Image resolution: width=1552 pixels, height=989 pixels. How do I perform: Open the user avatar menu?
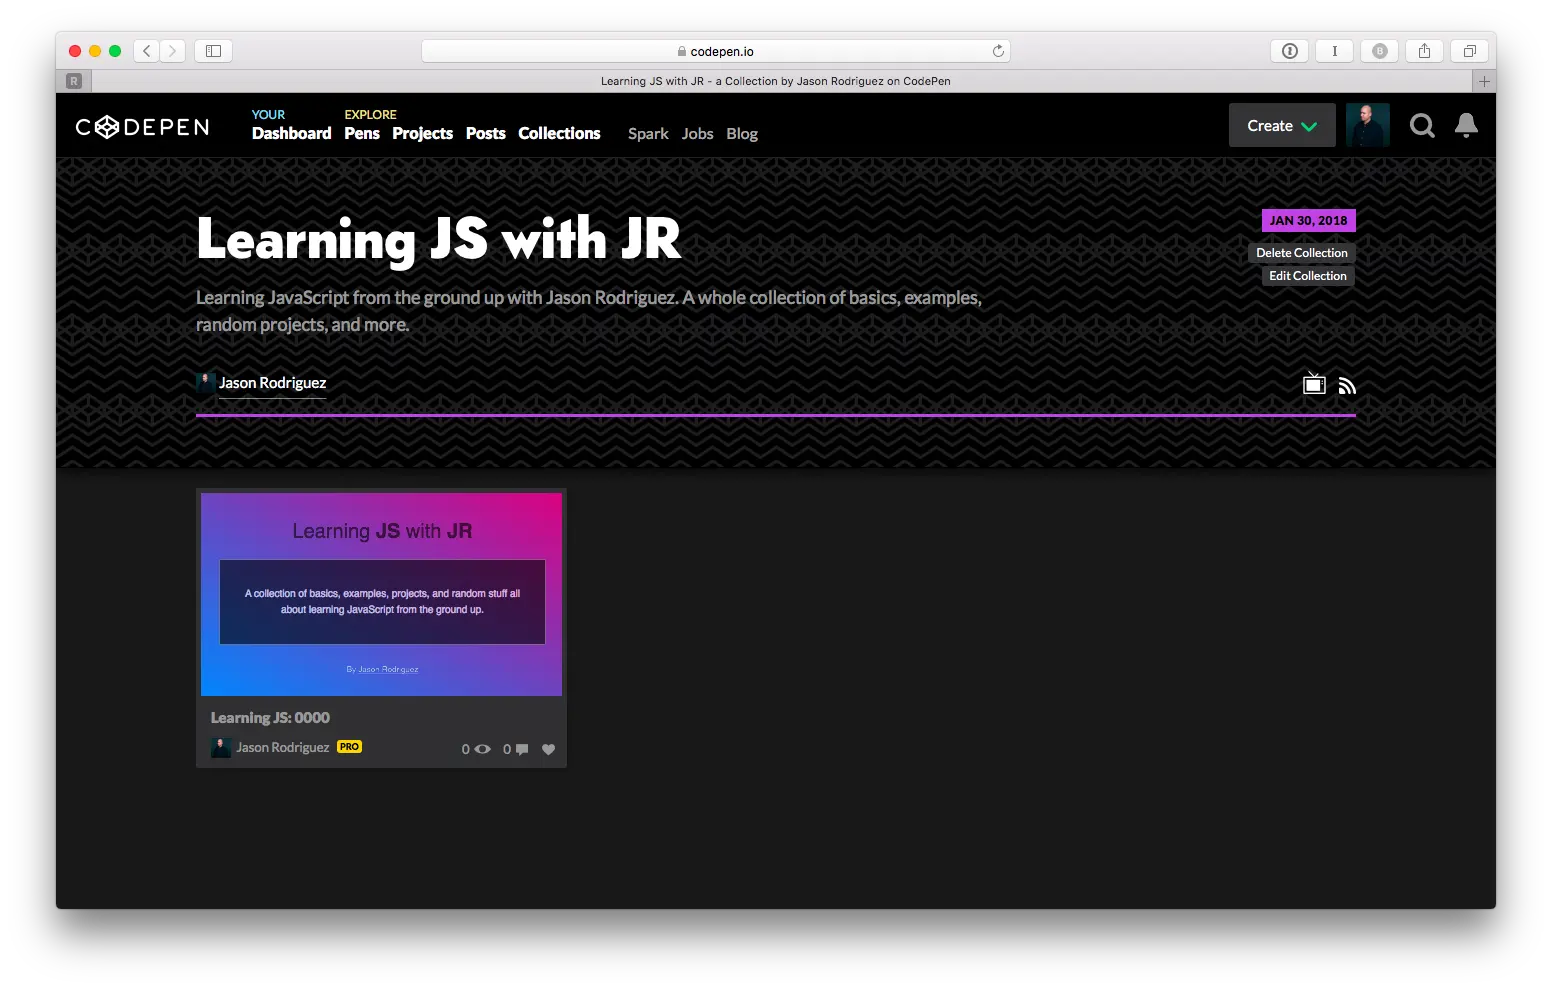(x=1367, y=125)
